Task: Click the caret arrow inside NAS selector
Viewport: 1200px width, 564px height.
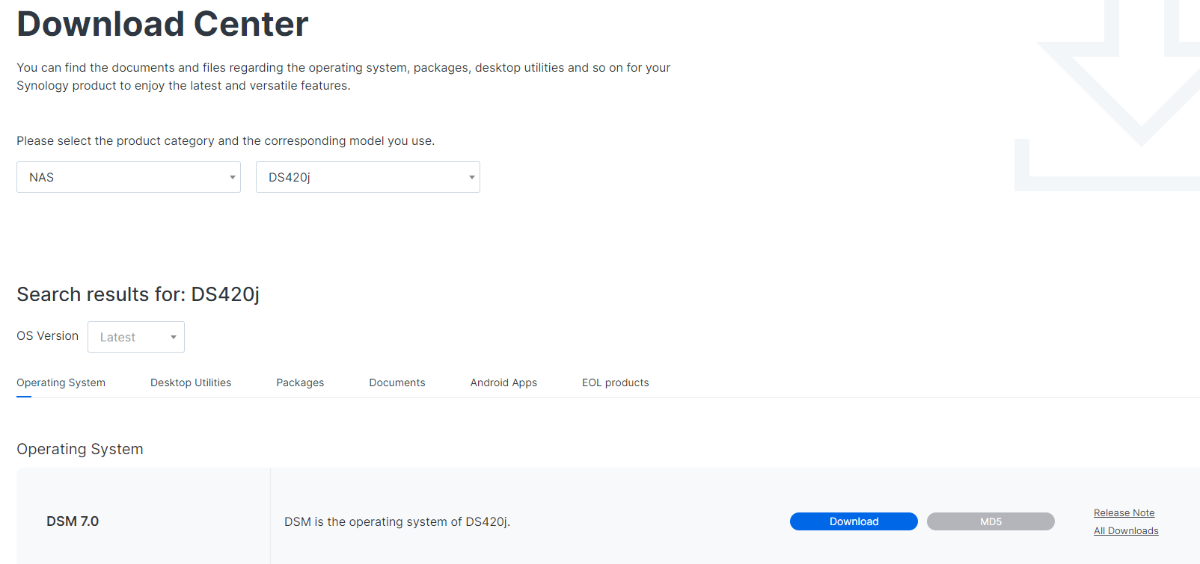Action: [x=232, y=178]
